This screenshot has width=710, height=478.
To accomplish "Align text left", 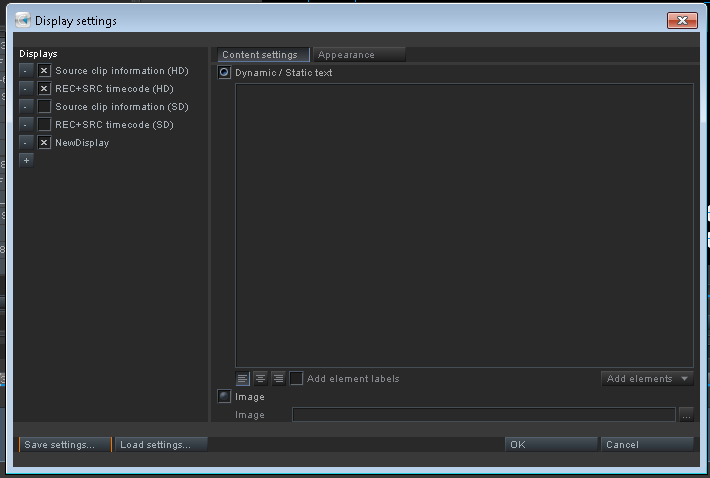I will pyautogui.click(x=243, y=378).
